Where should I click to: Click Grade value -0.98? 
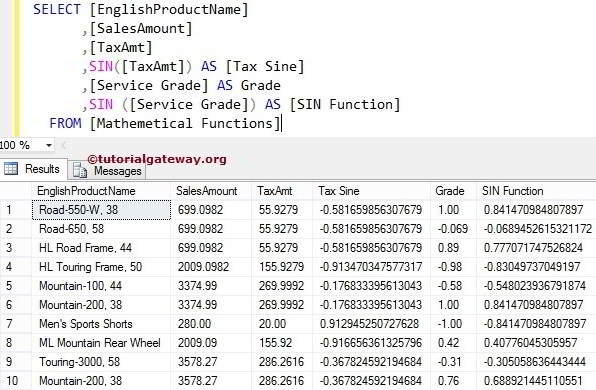click(x=450, y=267)
